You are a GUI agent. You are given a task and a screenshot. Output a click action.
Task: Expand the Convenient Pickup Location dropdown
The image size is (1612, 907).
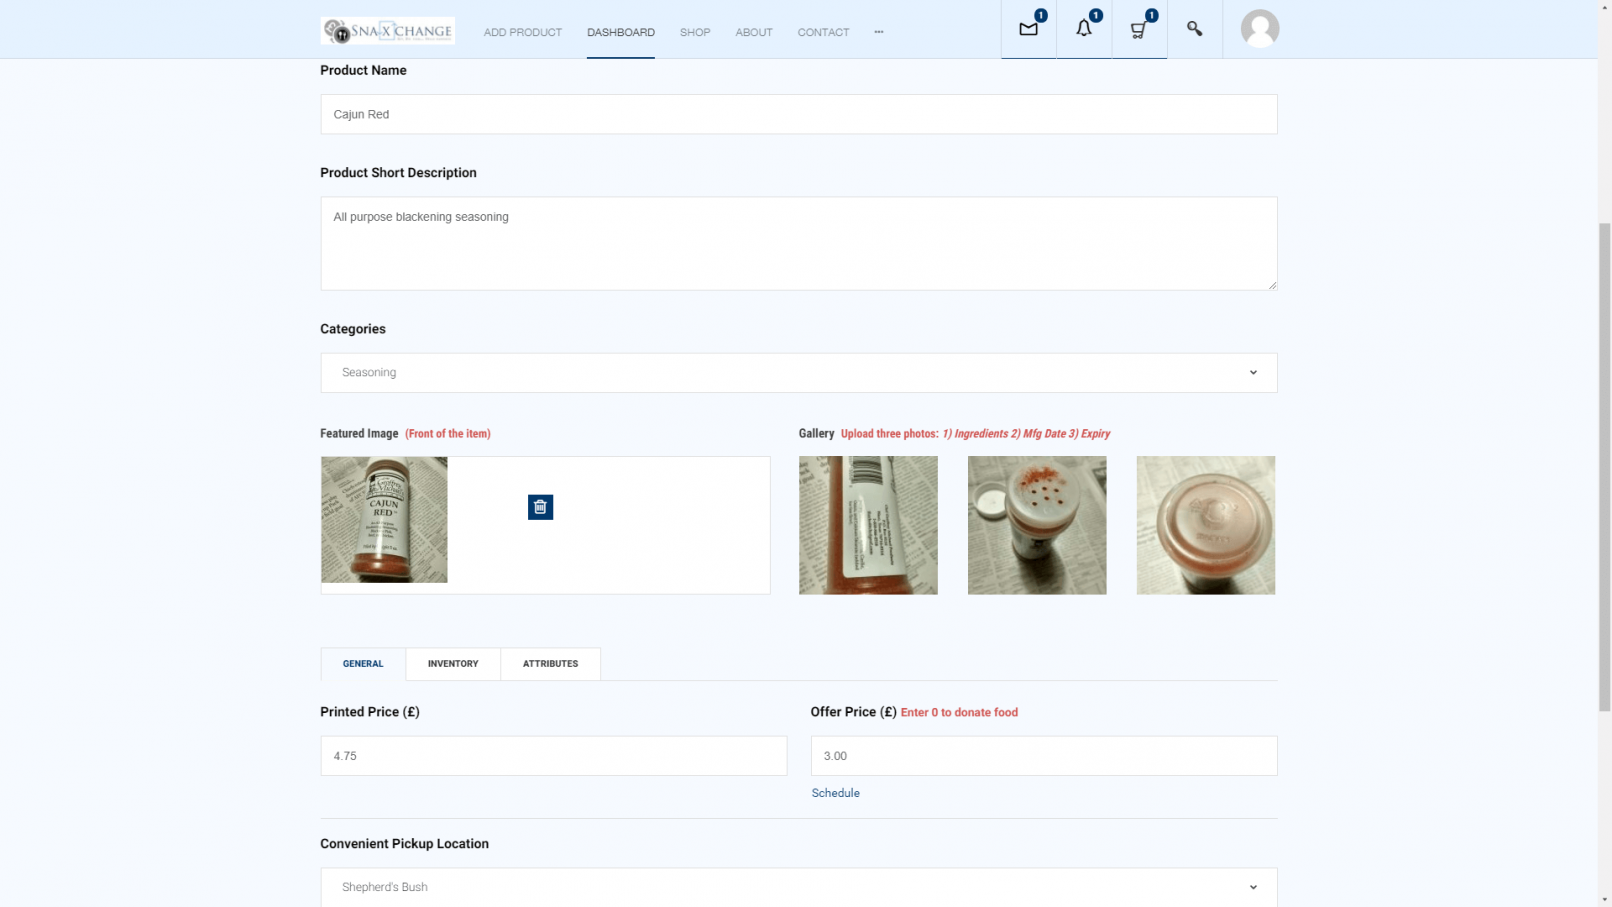[798, 887]
